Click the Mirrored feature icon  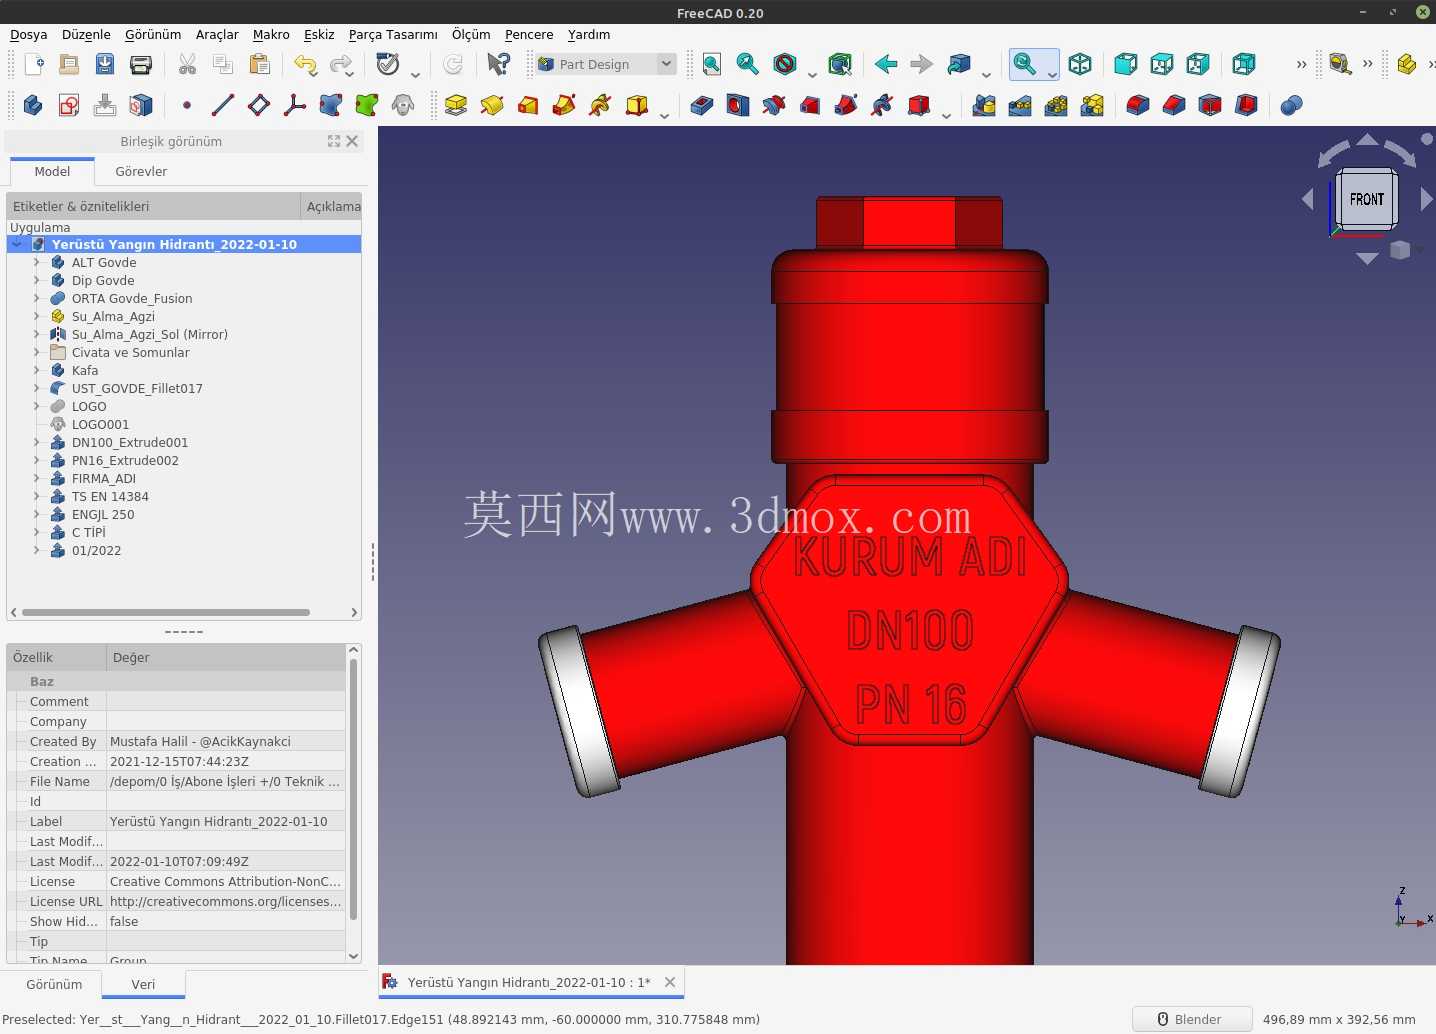click(984, 105)
